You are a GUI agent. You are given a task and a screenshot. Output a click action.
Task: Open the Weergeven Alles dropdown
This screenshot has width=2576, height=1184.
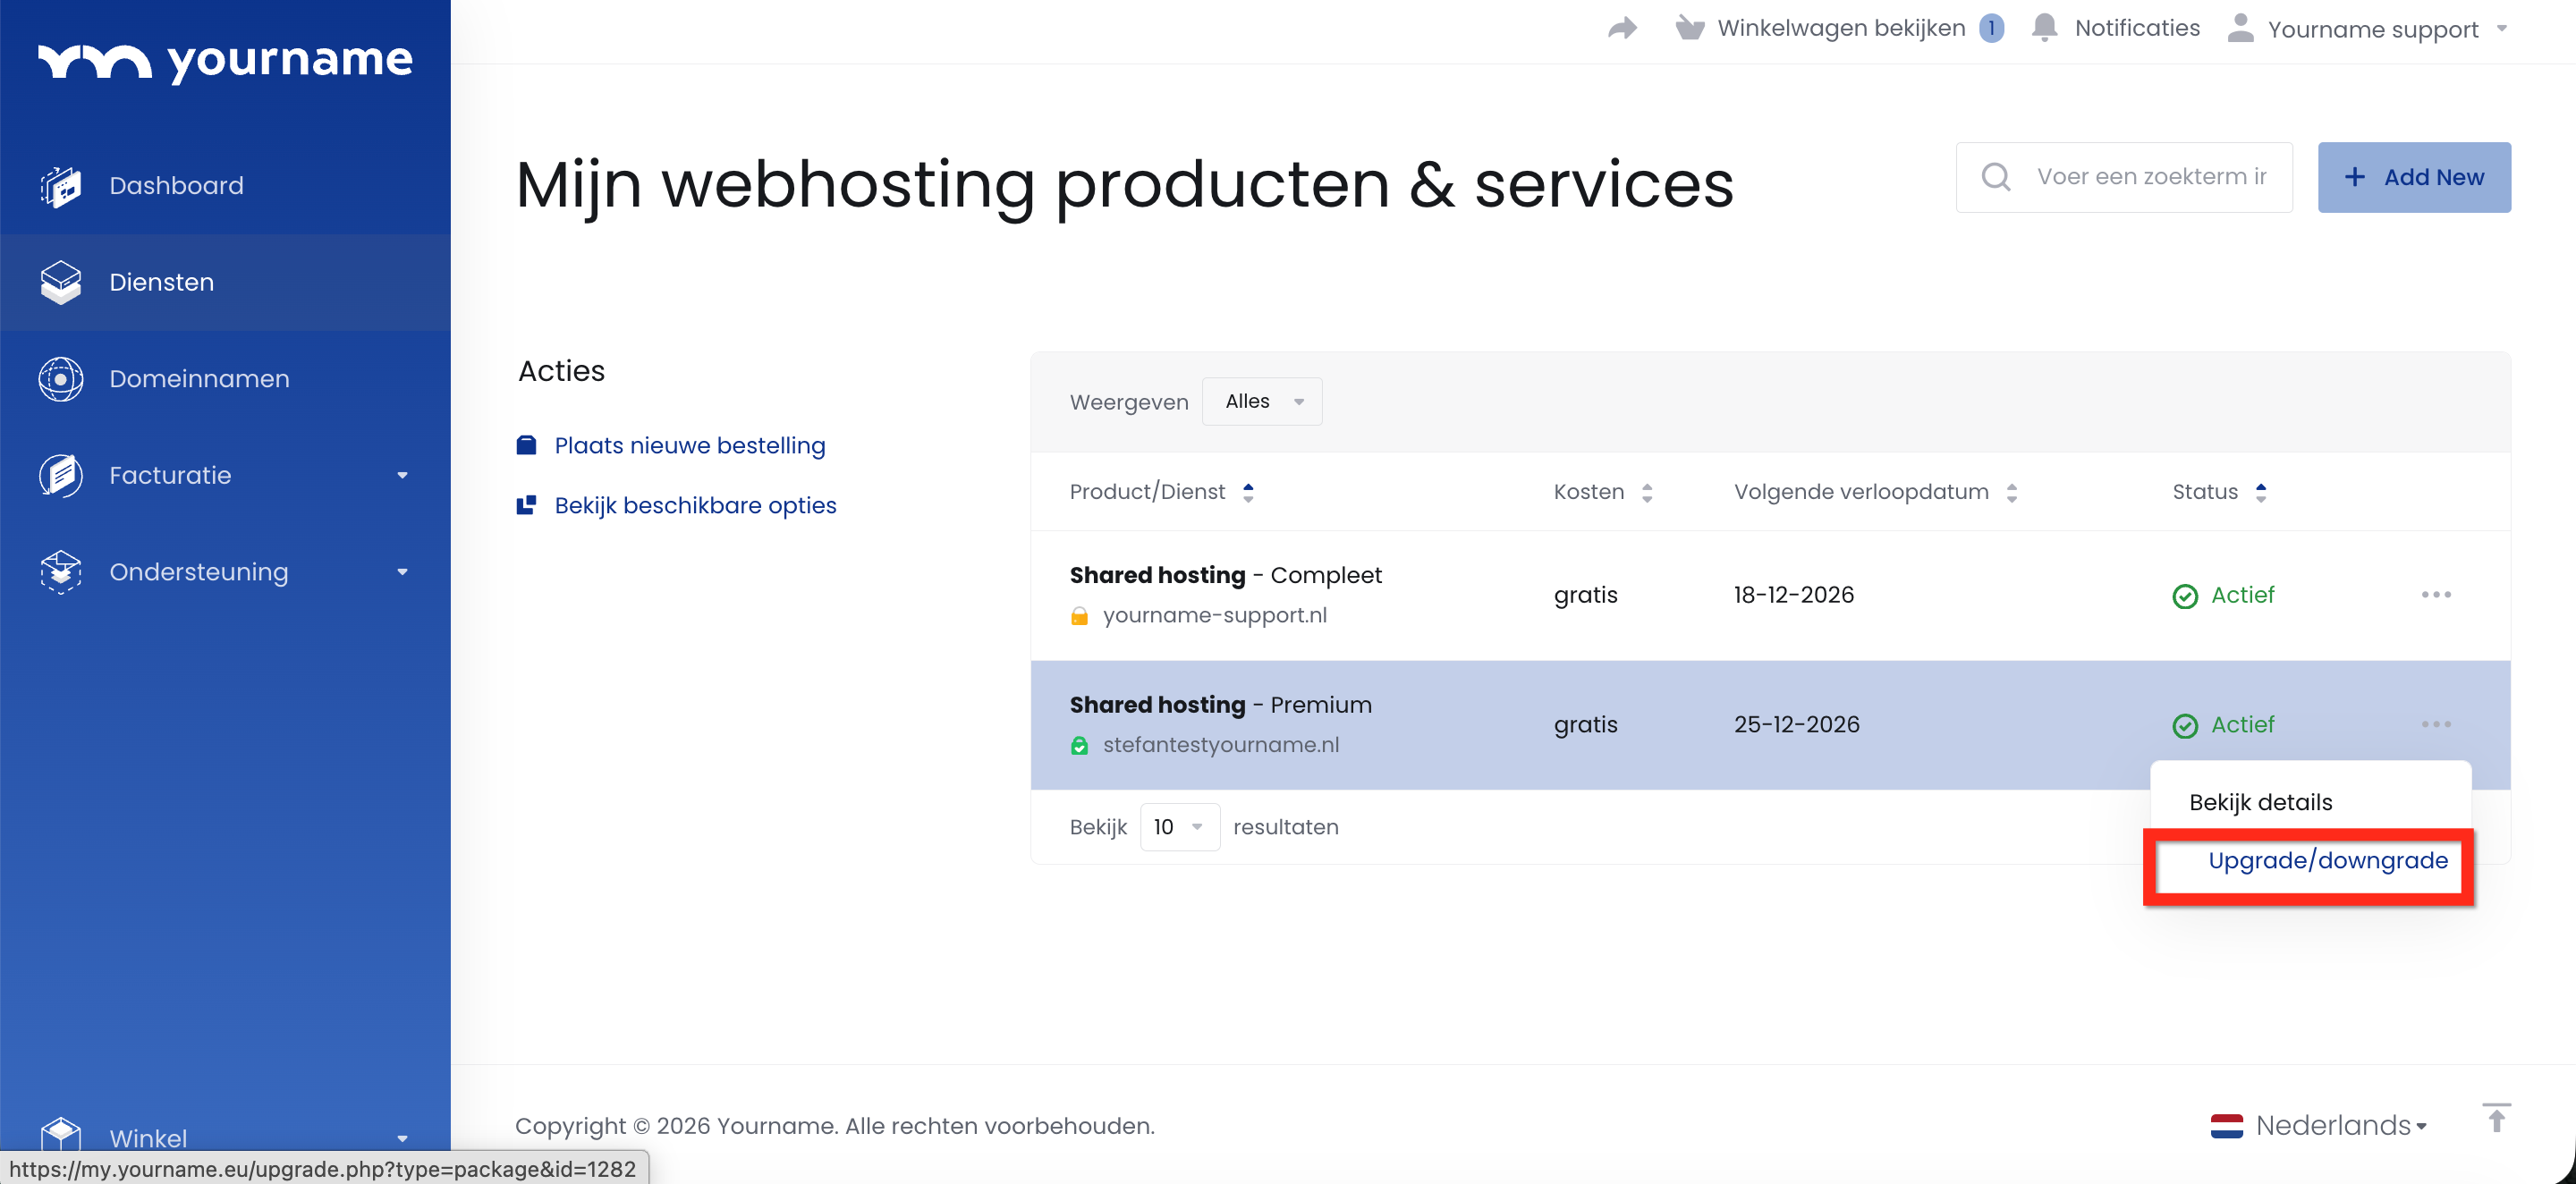(1262, 402)
